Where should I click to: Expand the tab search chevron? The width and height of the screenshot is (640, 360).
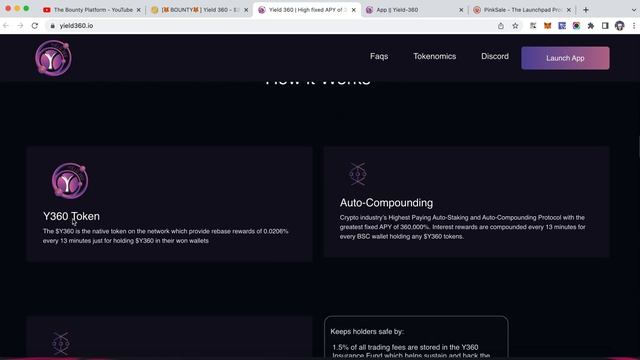(x=634, y=10)
